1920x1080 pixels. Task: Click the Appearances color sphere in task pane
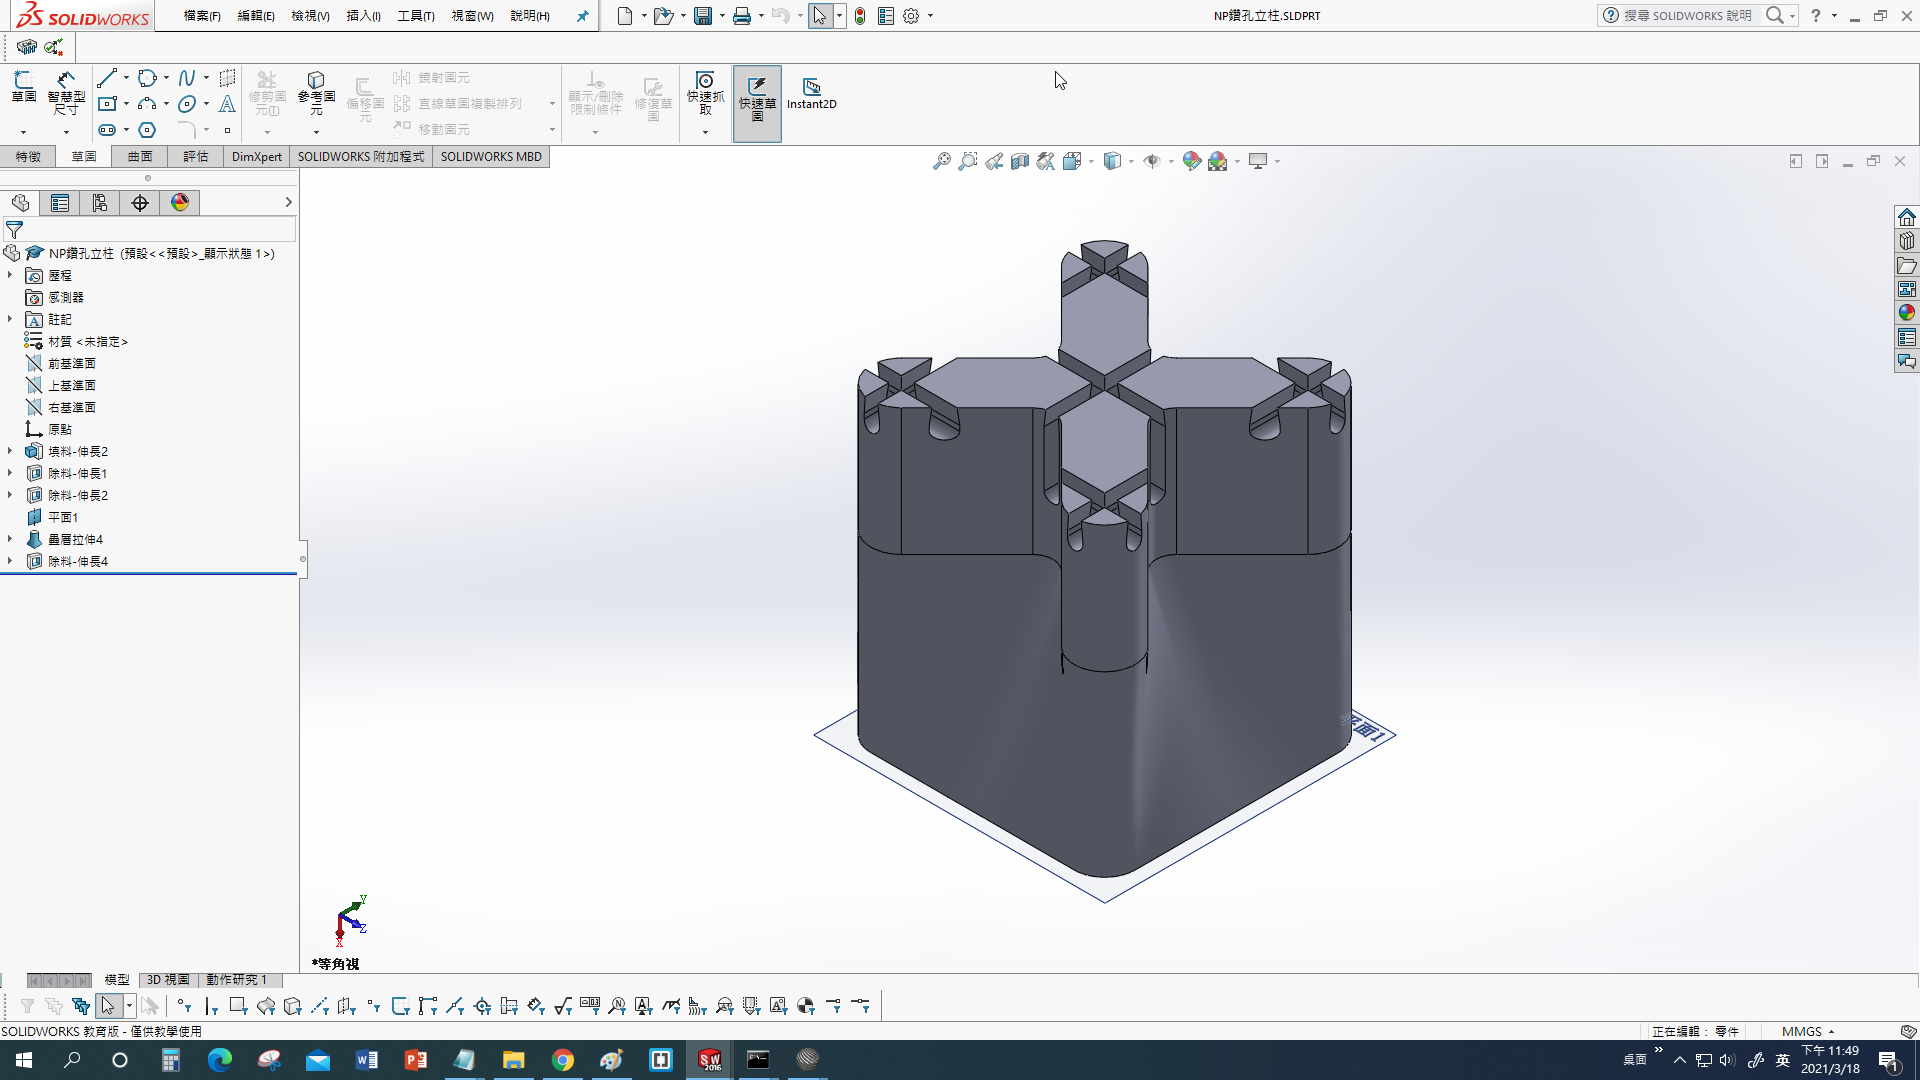coord(1907,313)
